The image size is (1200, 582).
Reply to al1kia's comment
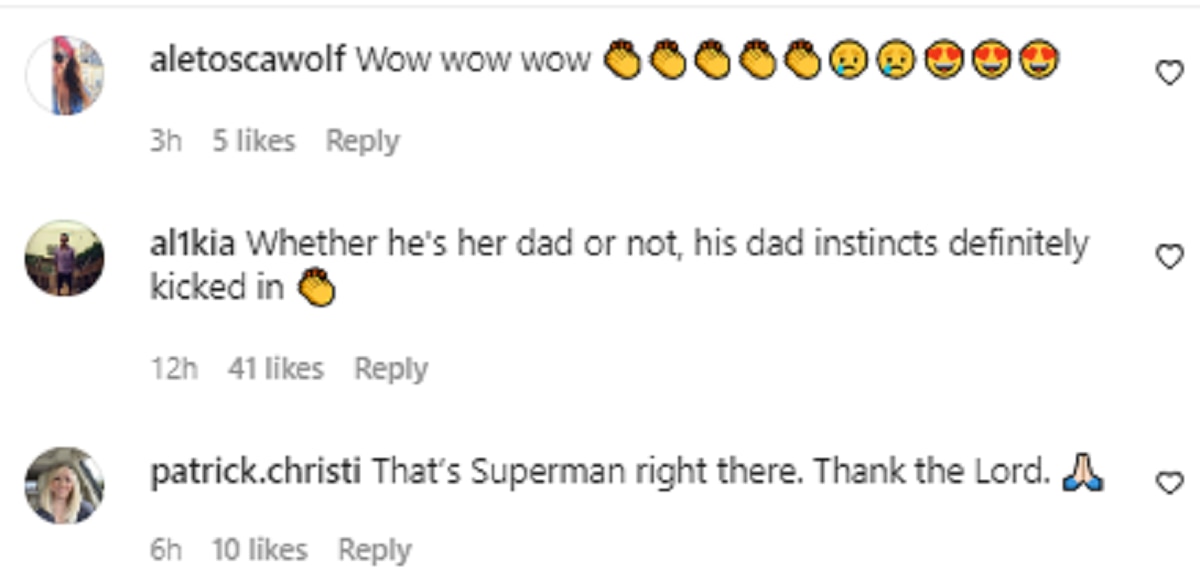coord(390,369)
